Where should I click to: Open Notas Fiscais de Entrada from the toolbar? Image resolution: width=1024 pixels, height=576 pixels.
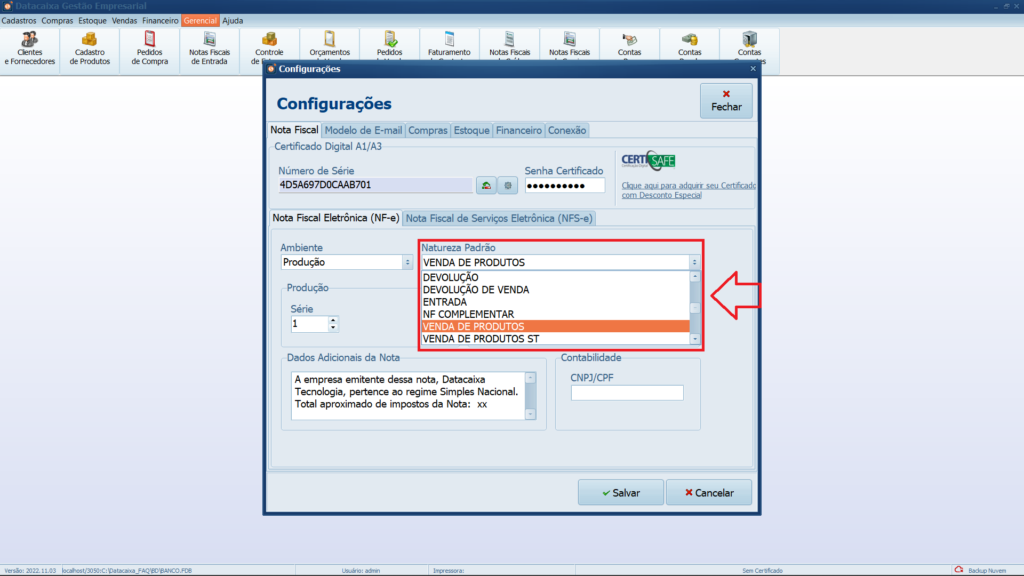[x=210, y=47]
